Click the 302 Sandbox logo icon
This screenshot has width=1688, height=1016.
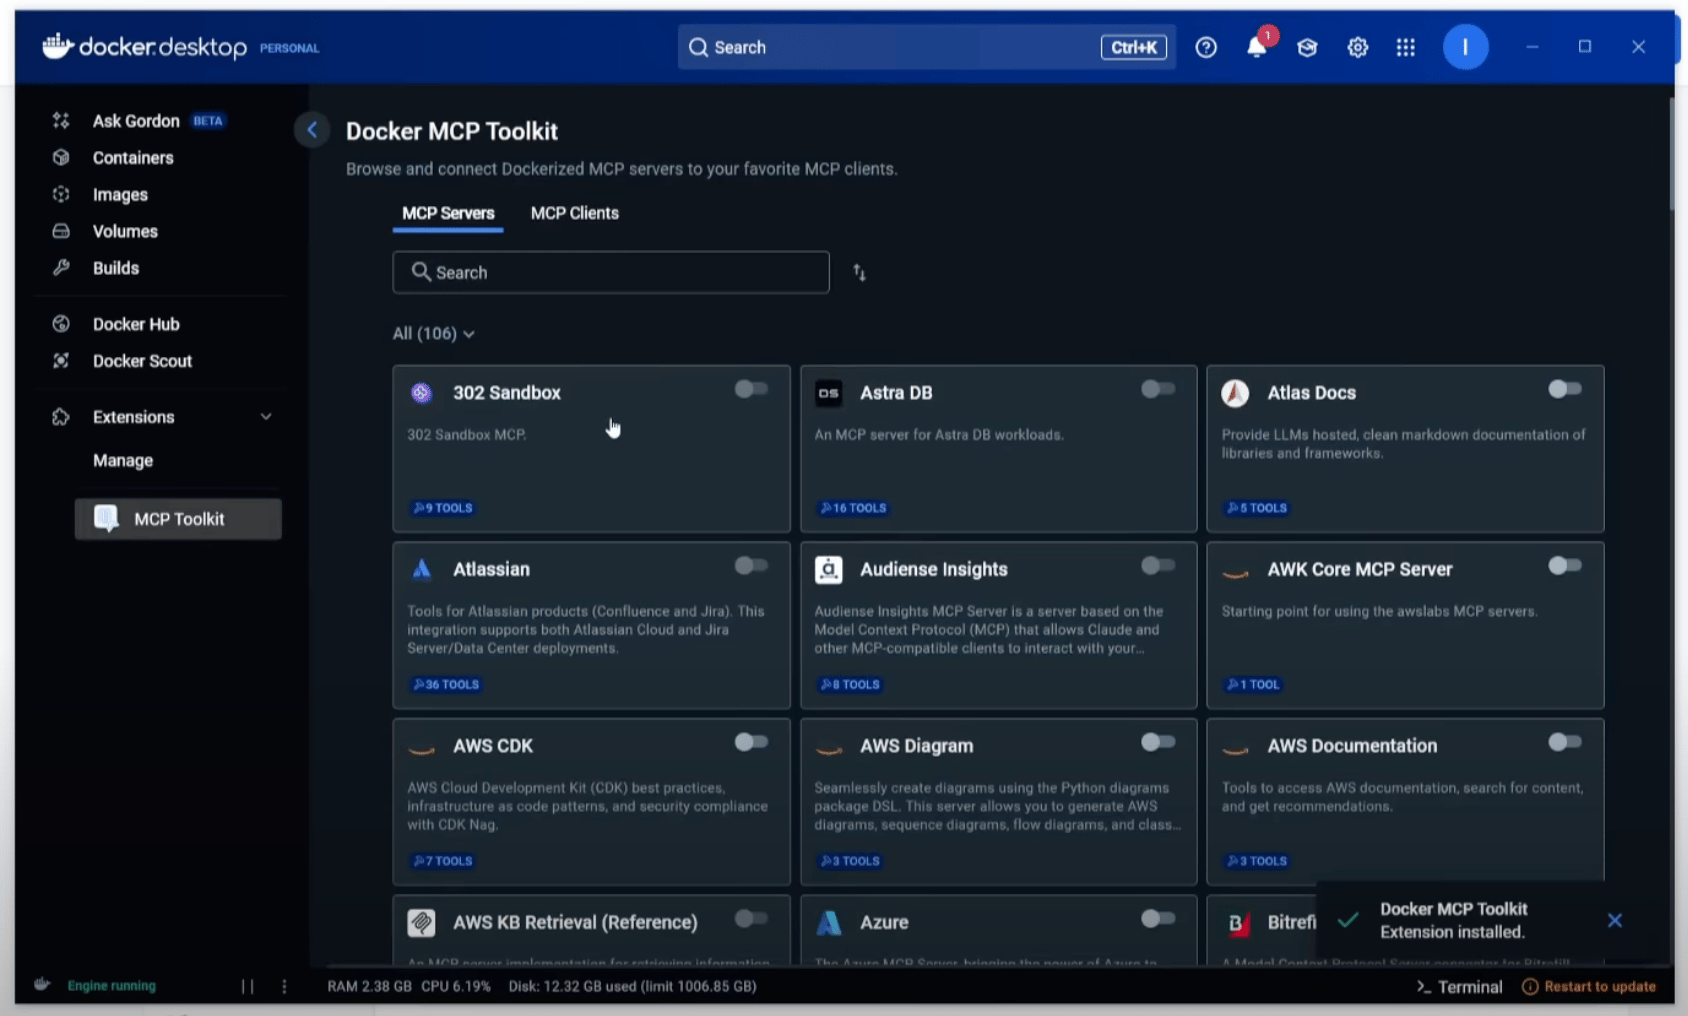pyautogui.click(x=422, y=393)
